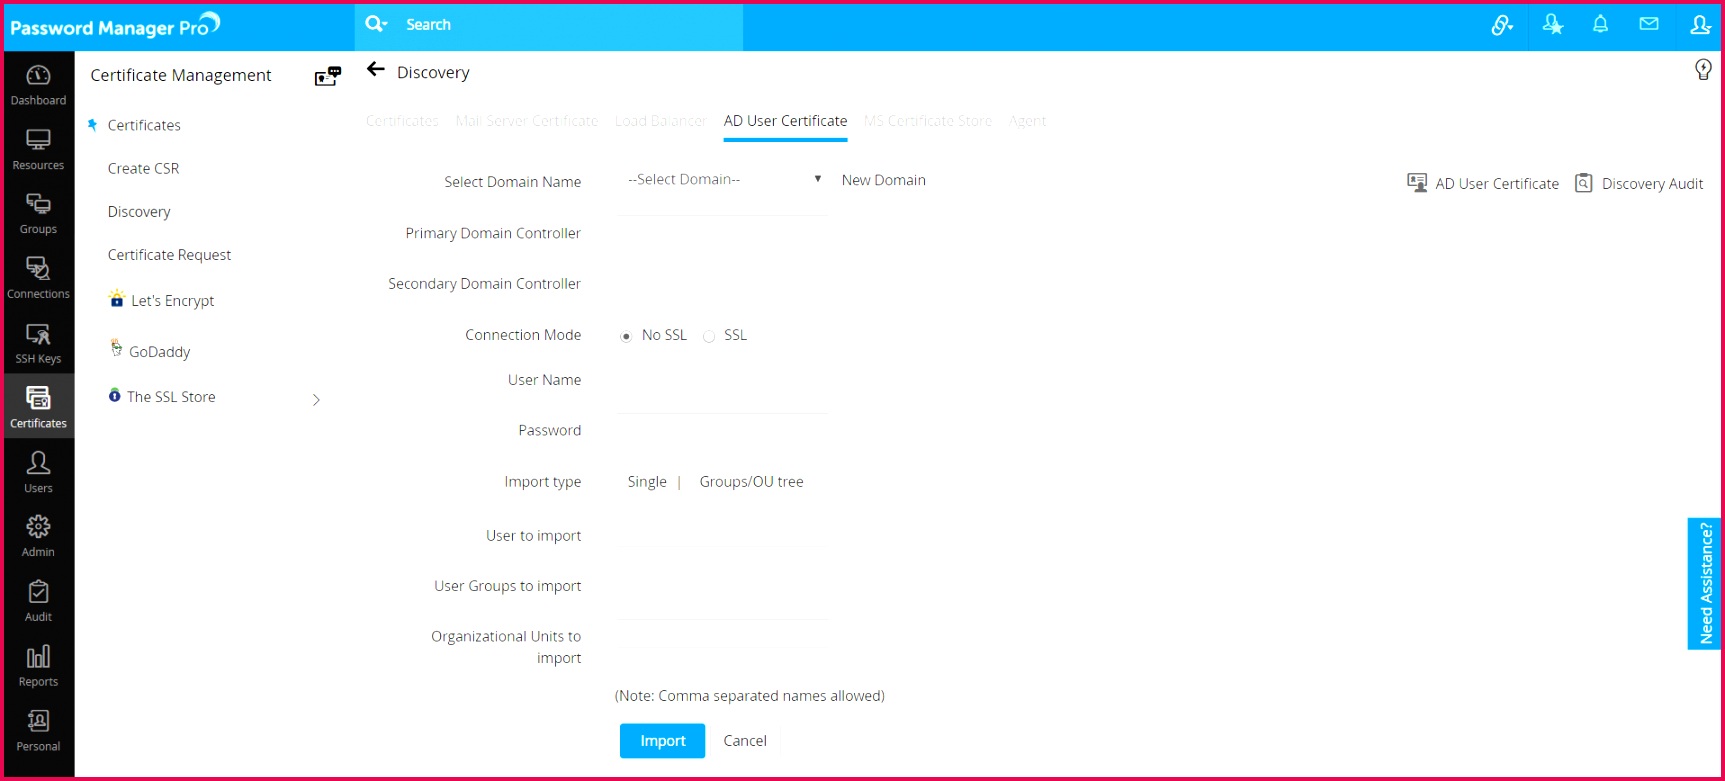Click the Discovery Audit icon
This screenshot has width=1725, height=781.
(1584, 182)
